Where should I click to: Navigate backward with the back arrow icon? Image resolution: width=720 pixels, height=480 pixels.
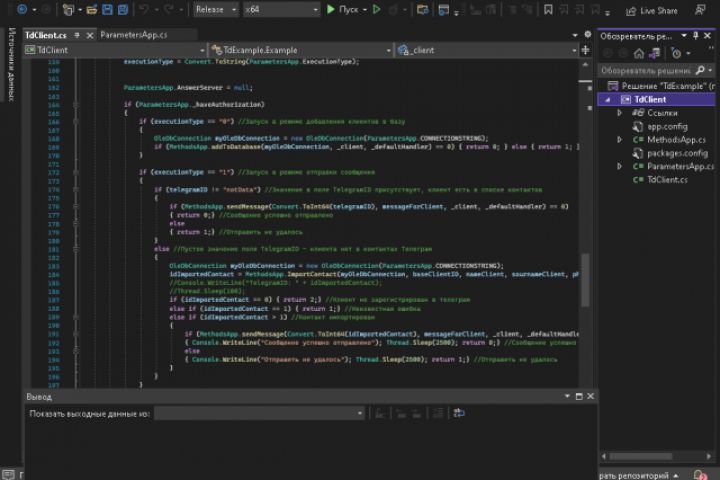(x=22, y=10)
